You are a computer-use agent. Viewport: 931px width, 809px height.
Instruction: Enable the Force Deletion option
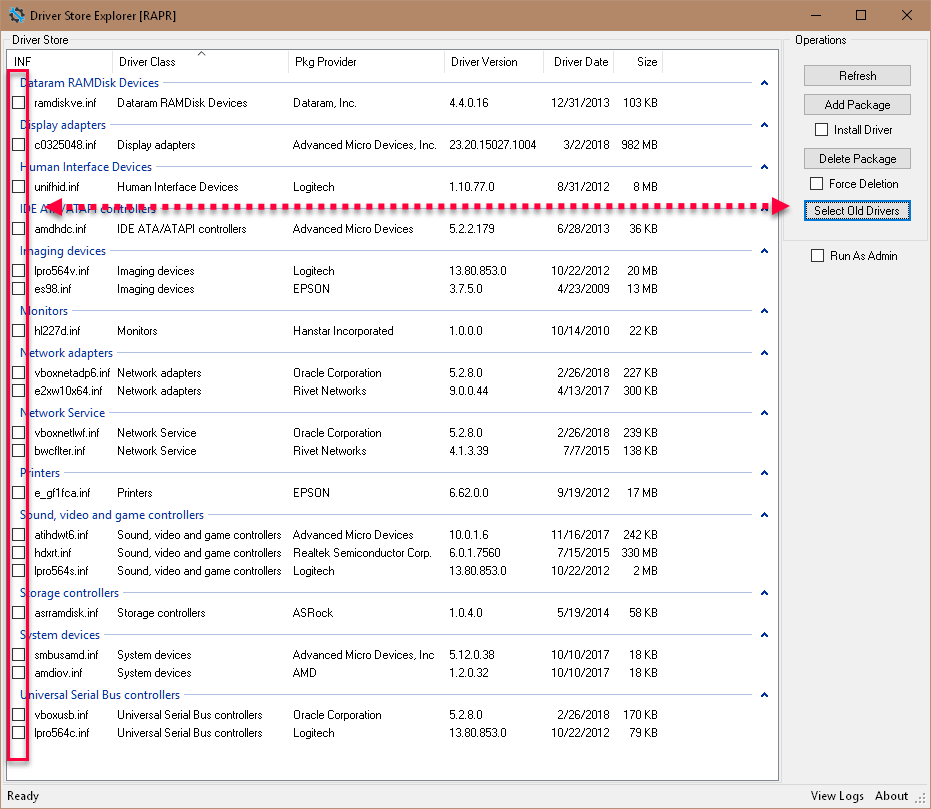point(816,183)
